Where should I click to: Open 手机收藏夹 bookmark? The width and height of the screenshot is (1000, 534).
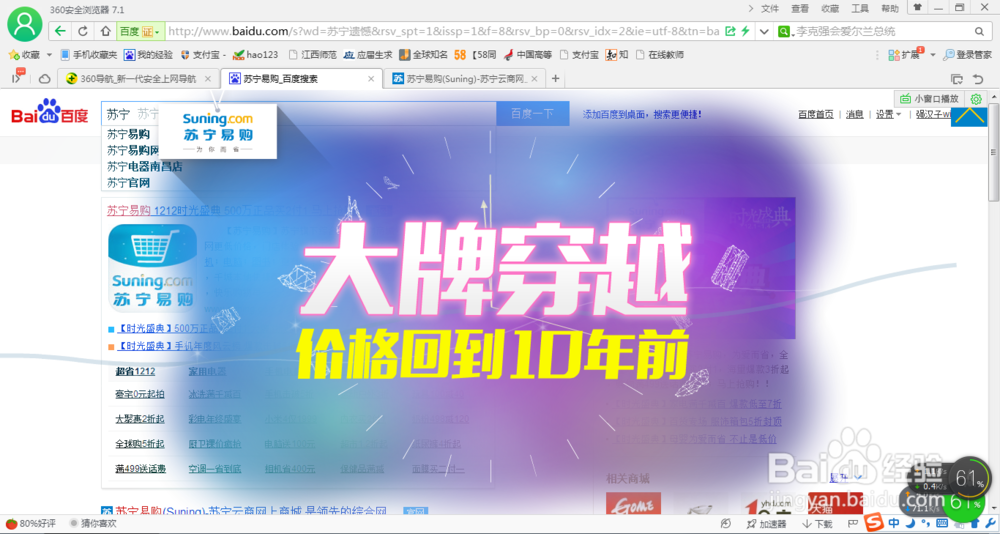89,55
